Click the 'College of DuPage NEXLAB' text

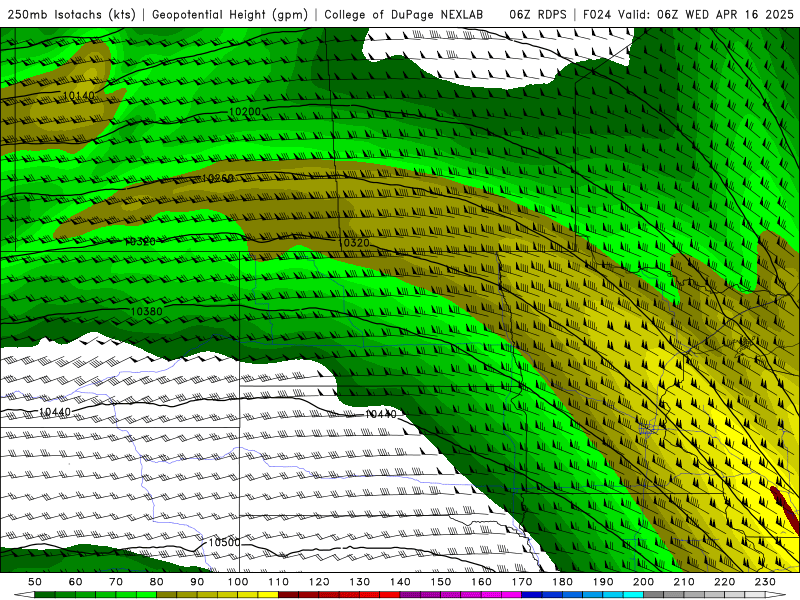(x=403, y=14)
